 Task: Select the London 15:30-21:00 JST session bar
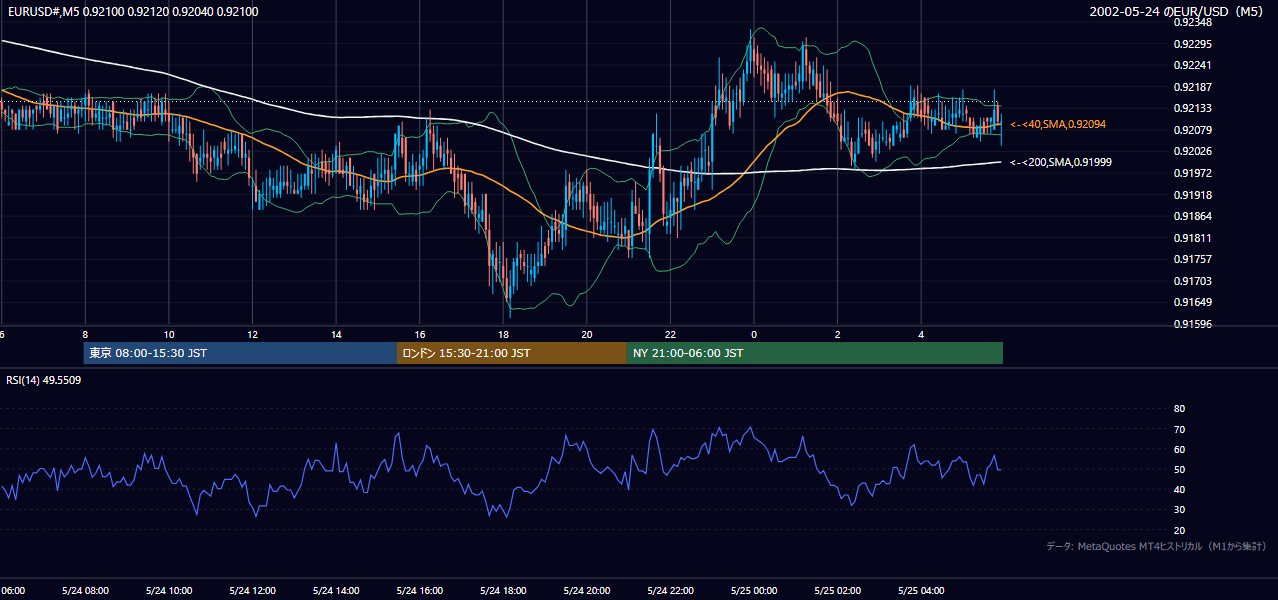(512, 353)
